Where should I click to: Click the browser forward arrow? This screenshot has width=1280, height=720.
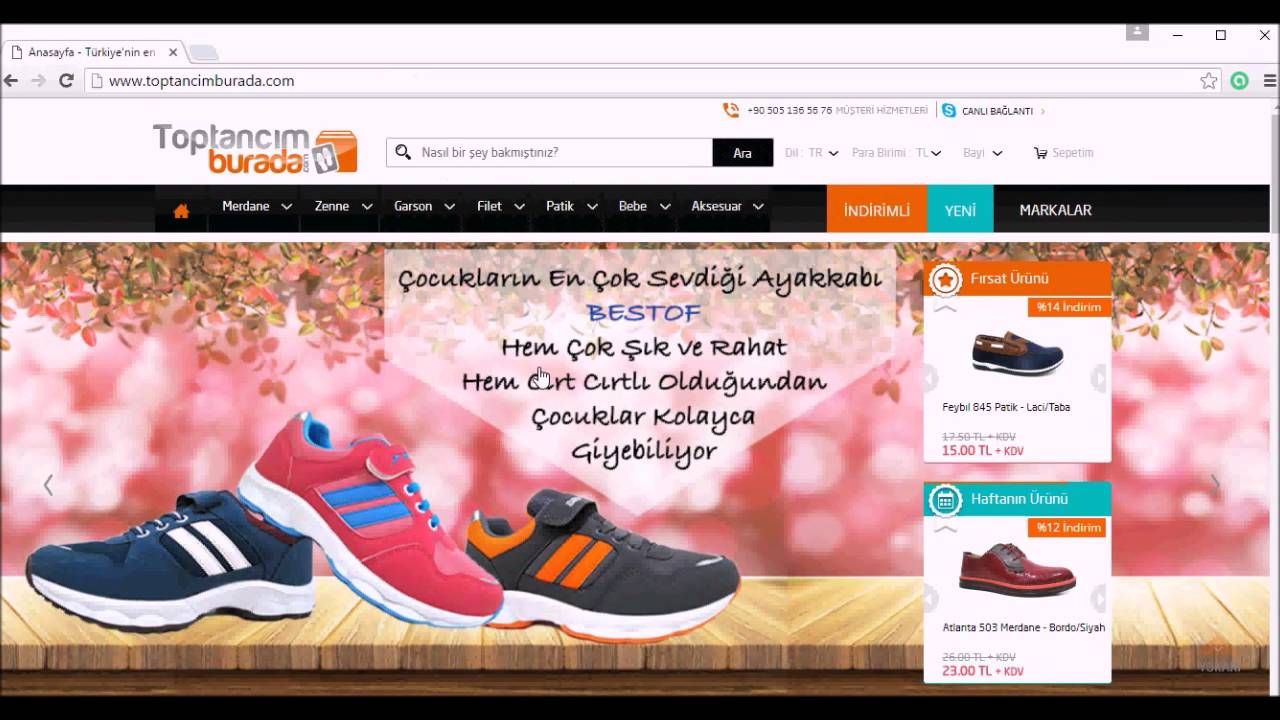tap(38, 81)
